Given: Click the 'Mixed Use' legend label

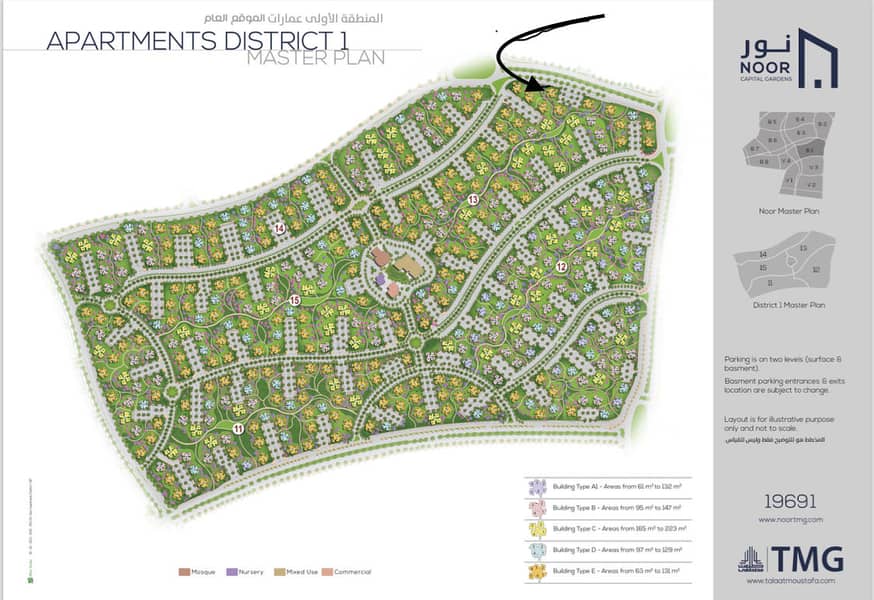Looking at the screenshot, I should coord(302,572).
